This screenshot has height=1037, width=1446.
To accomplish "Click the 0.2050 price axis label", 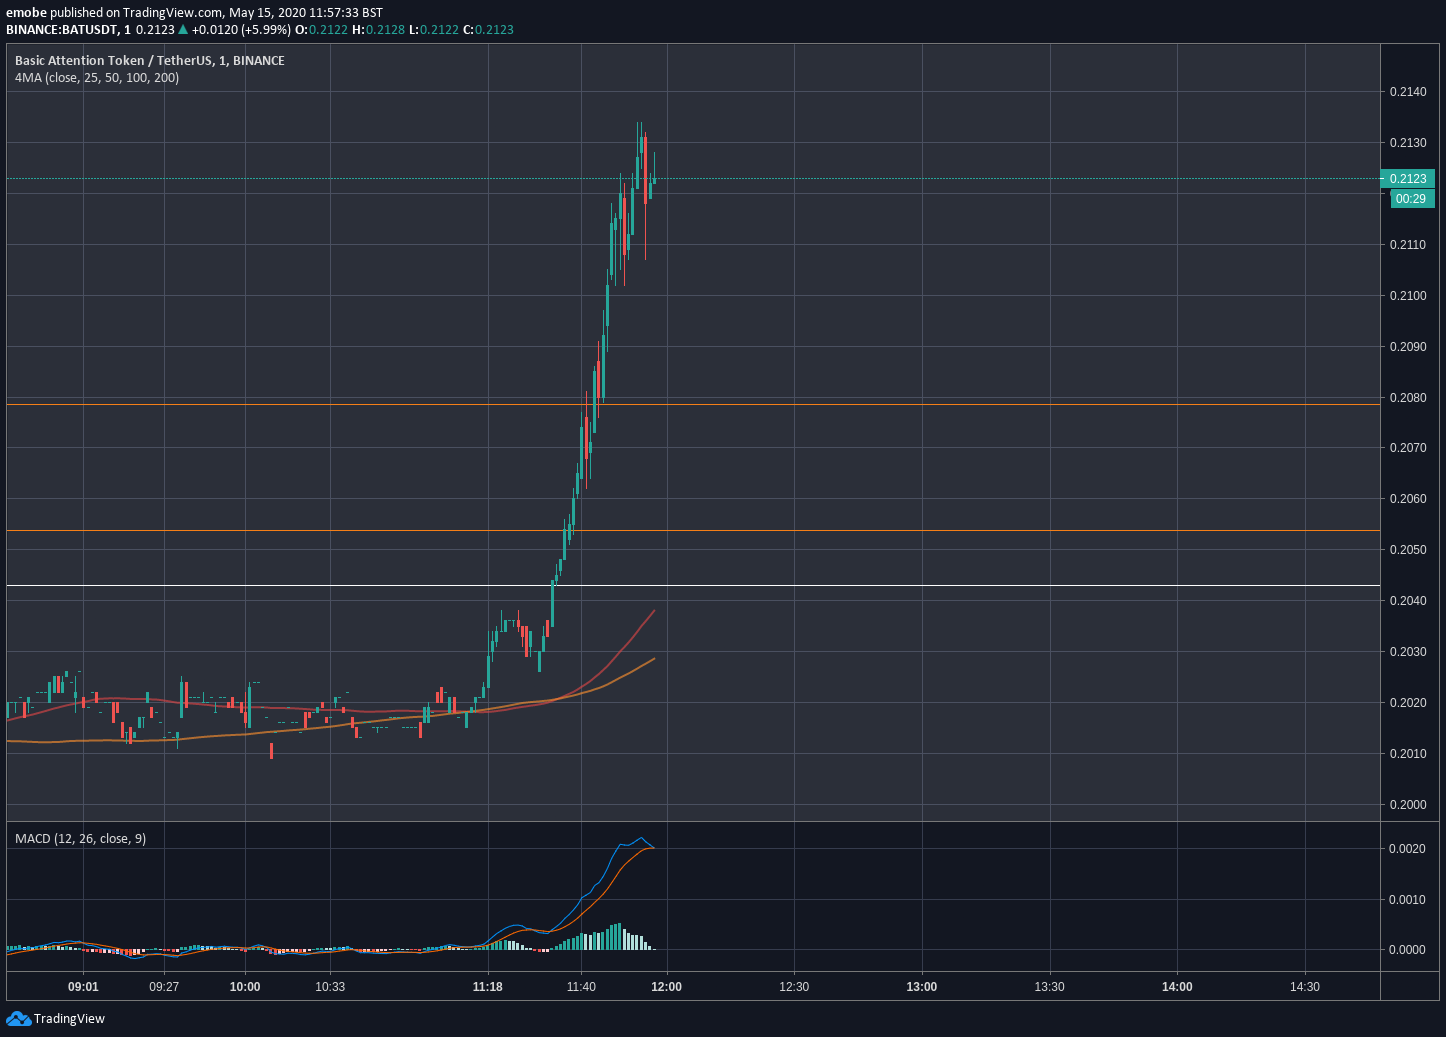I will coord(1408,550).
